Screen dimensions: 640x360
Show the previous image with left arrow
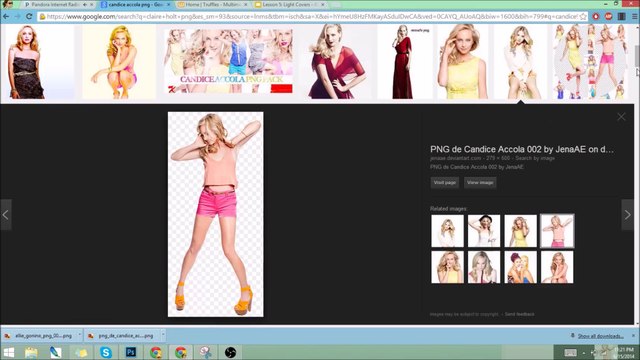tap(6, 215)
